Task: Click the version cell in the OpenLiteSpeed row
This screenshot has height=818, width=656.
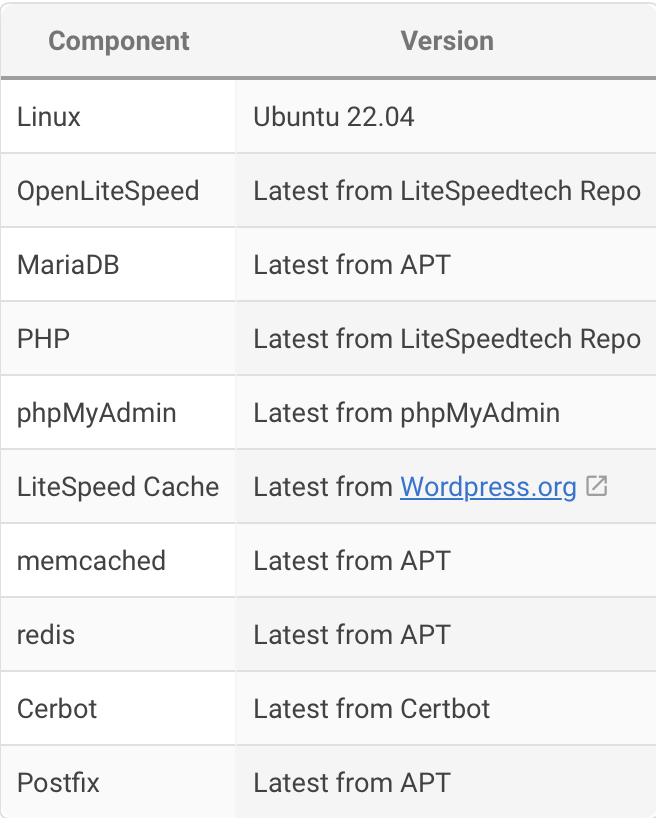Action: point(446,190)
